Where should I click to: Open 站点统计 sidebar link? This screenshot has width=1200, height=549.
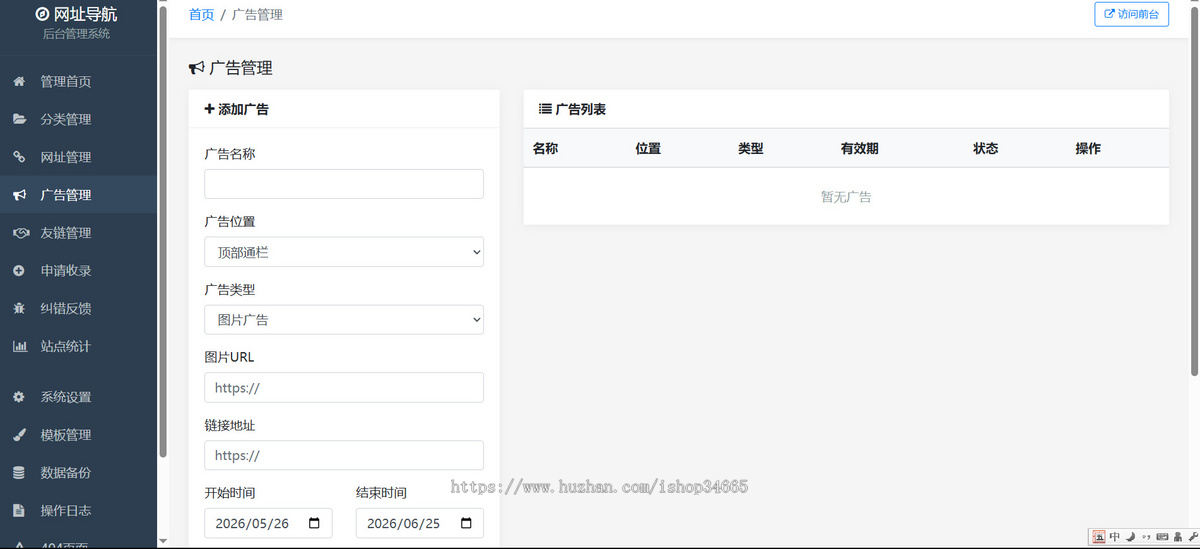coord(78,346)
